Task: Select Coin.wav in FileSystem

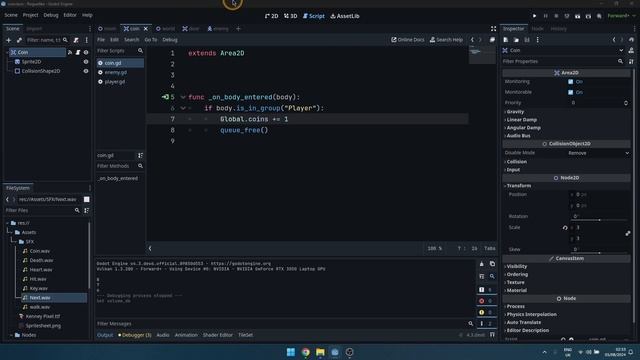Action: [40, 251]
